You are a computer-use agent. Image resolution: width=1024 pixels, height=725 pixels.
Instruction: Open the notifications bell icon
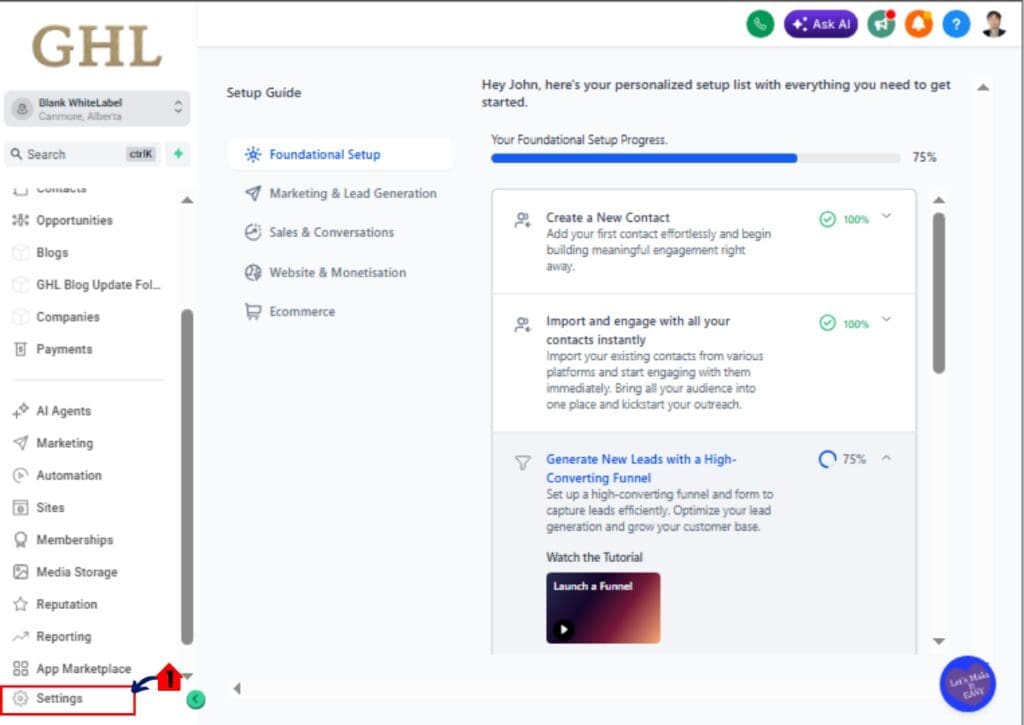tap(918, 23)
